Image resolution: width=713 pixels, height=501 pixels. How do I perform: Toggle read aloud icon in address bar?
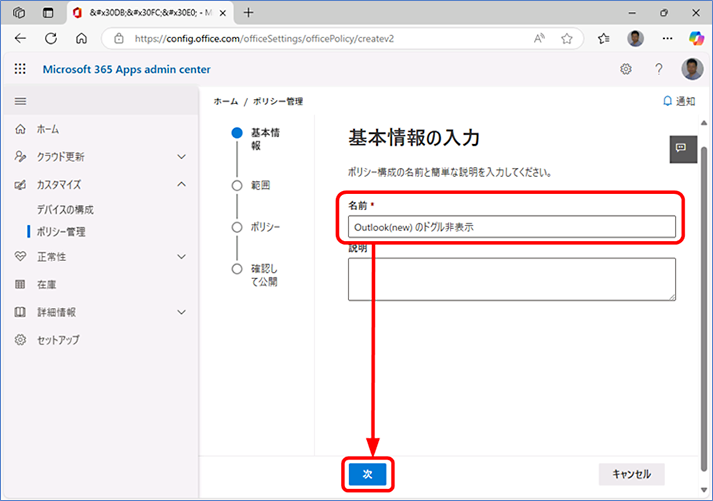539,39
